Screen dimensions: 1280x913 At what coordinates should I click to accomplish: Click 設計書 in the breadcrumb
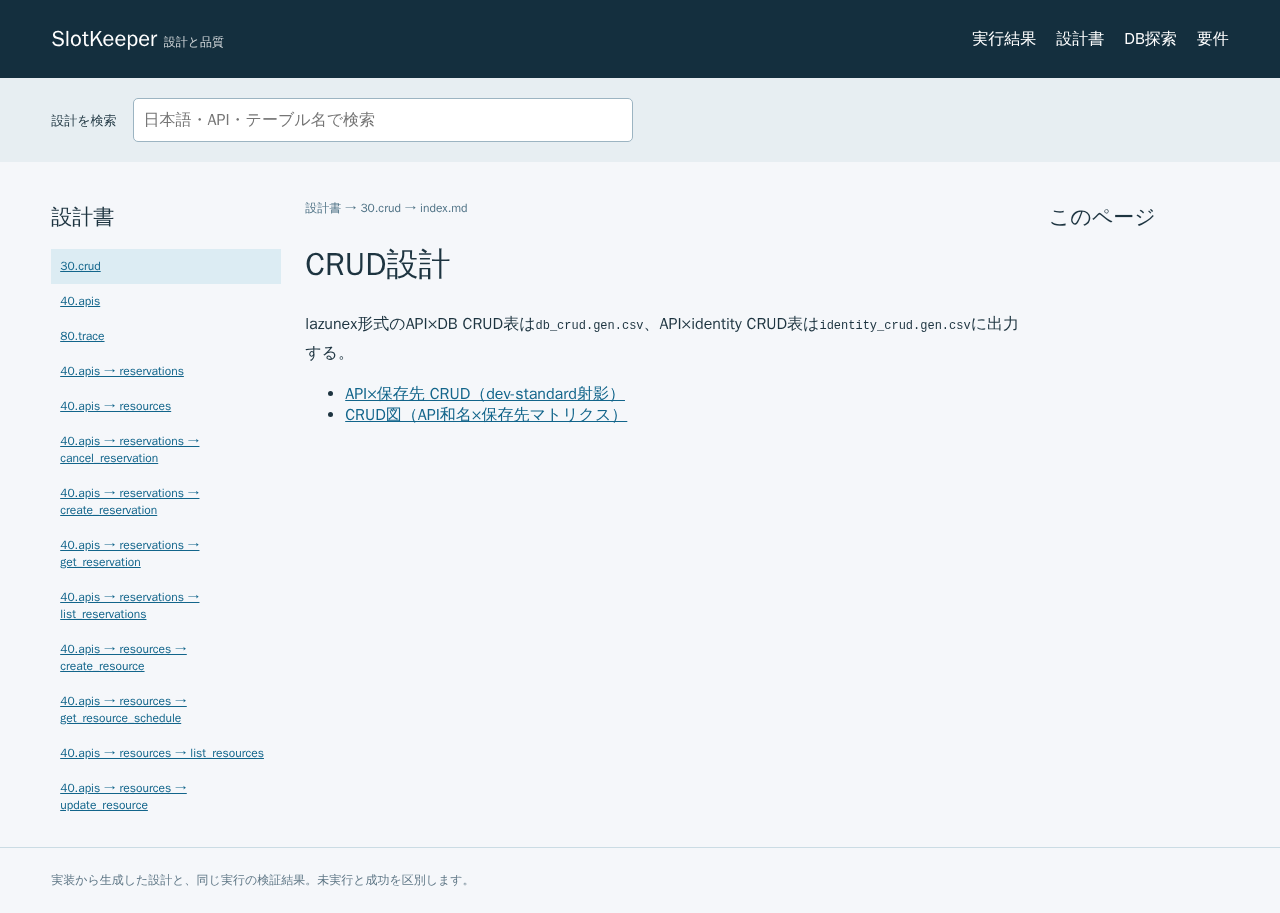pyautogui.click(x=323, y=208)
